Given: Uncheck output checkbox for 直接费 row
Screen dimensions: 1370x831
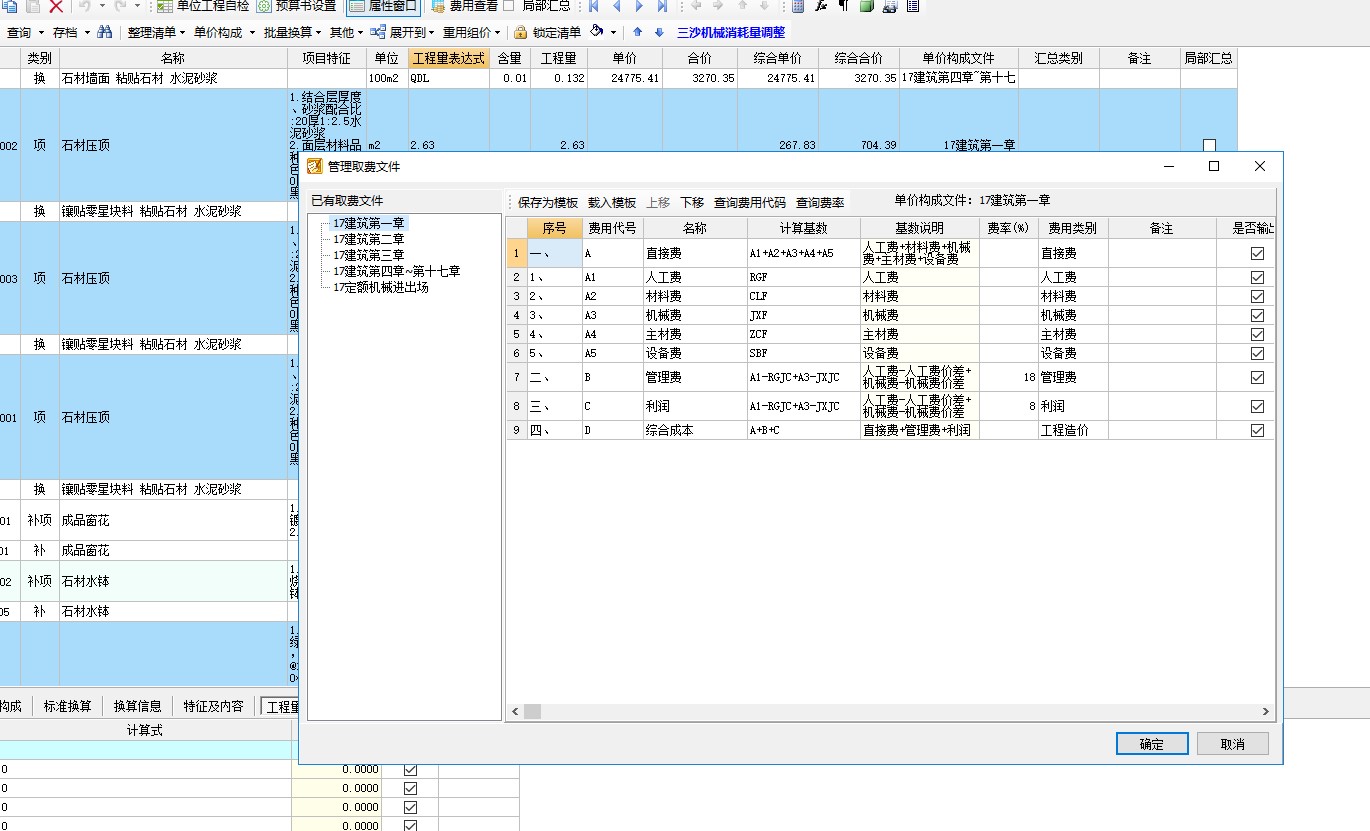Looking at the screenshot, I should click(1257, 254).
